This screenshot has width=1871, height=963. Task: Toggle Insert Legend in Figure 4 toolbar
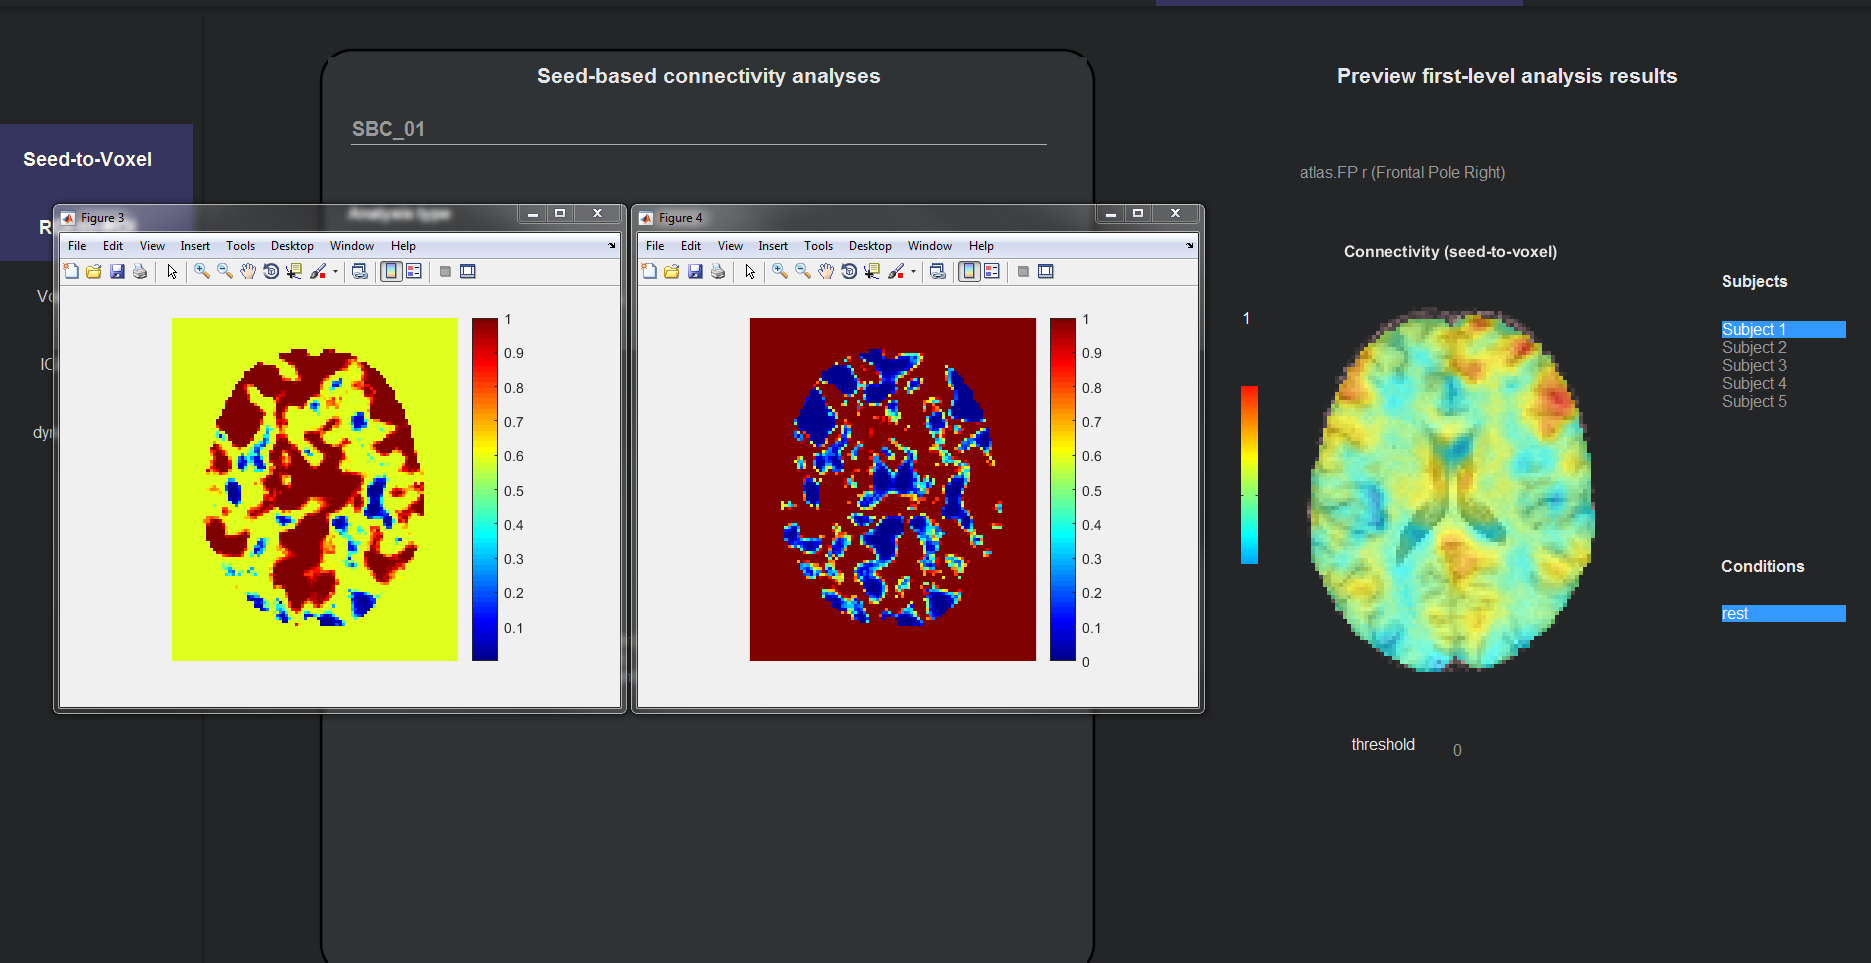tap(992, 271)
